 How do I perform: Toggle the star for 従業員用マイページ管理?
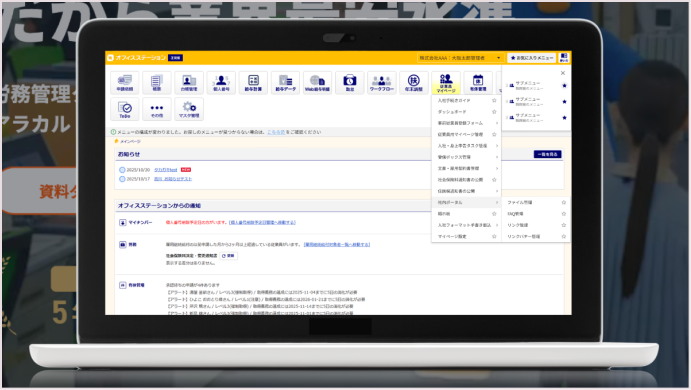[x=494, y=134]
